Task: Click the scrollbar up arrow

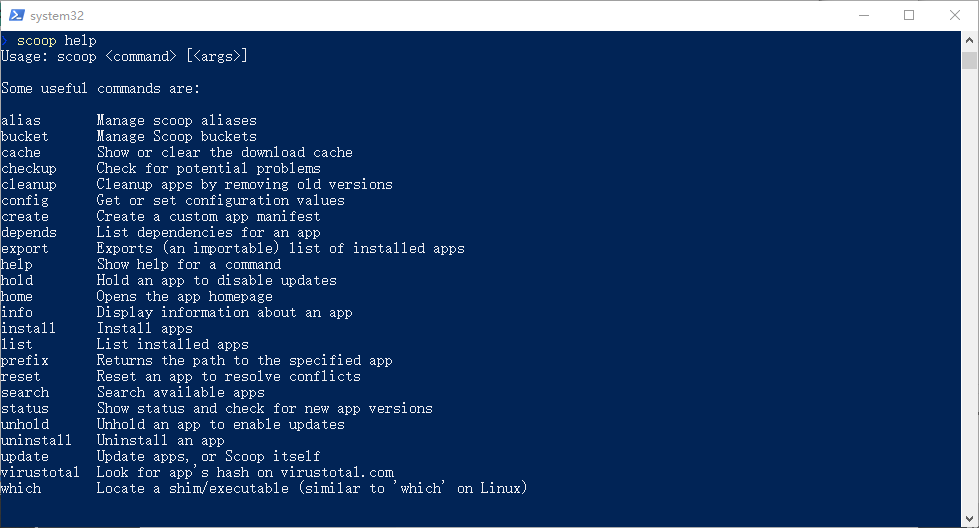Action: (x=969, y=40)
